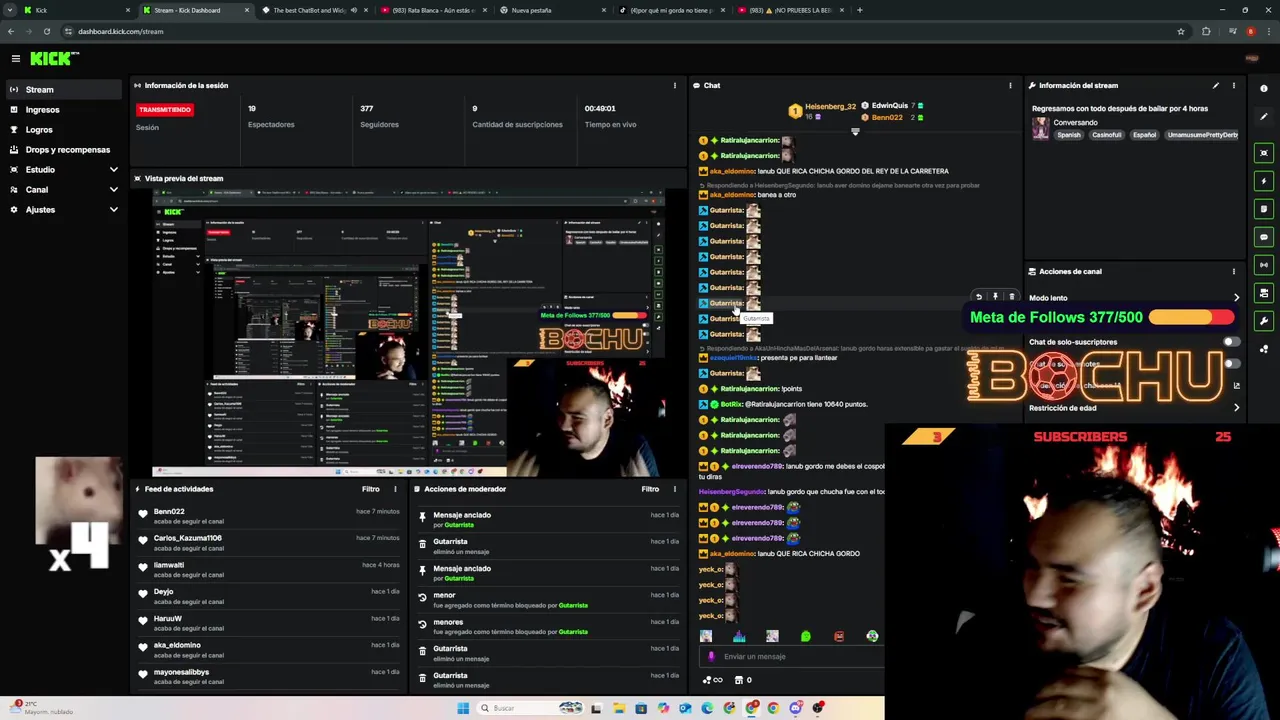The image size is (1280, 720).
Task: Open Filtro in Acciones de moderador
Action: [x=650, y=489]
